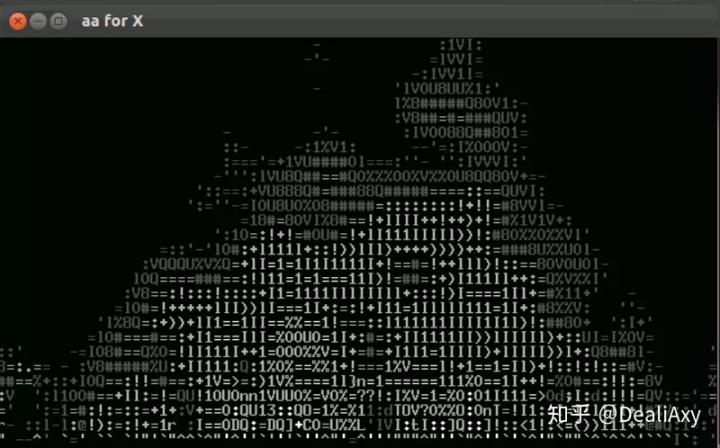Select the '1VOU8UU%1:' ASCII text

[x=448, y=89]
